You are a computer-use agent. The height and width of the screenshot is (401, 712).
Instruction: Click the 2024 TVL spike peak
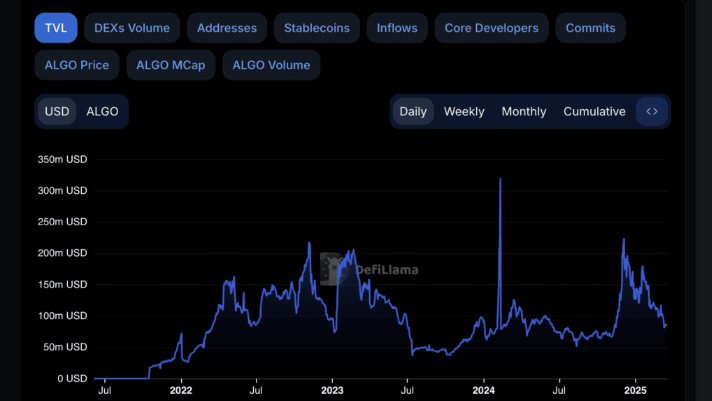coord(500,180)
